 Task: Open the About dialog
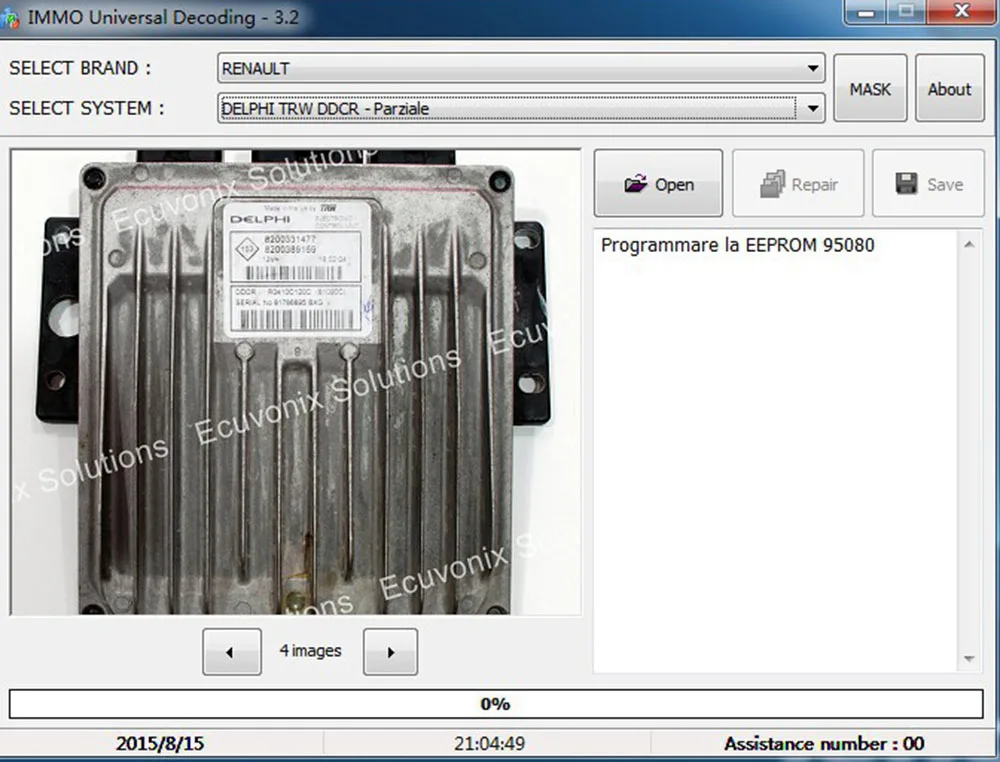click(x=950, y=89)
